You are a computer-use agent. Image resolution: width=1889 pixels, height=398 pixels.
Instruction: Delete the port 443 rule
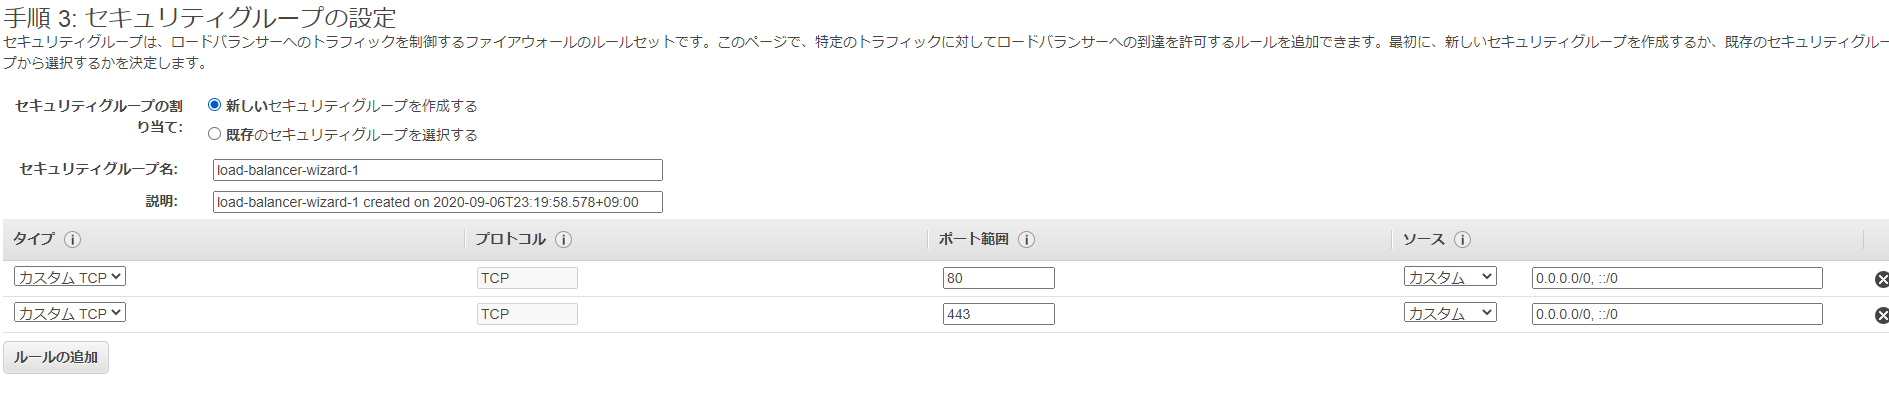(x=1881, y=315)
